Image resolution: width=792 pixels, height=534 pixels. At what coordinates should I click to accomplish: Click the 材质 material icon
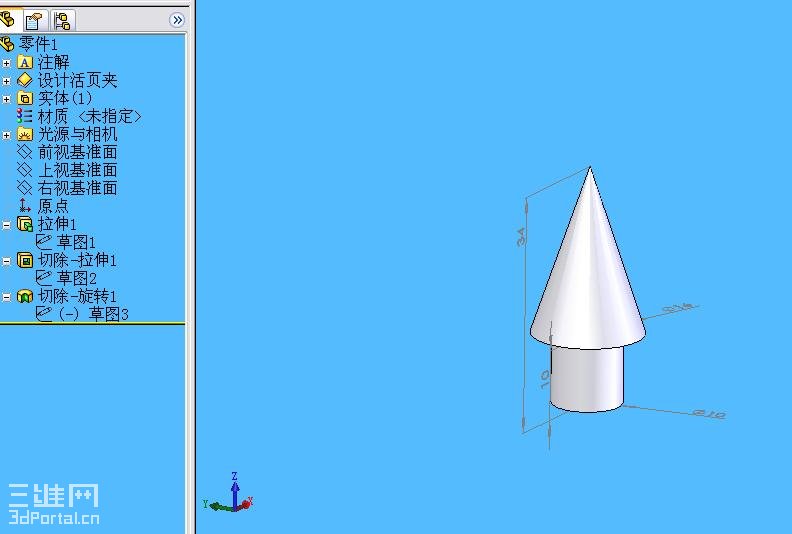coord(24,116)
